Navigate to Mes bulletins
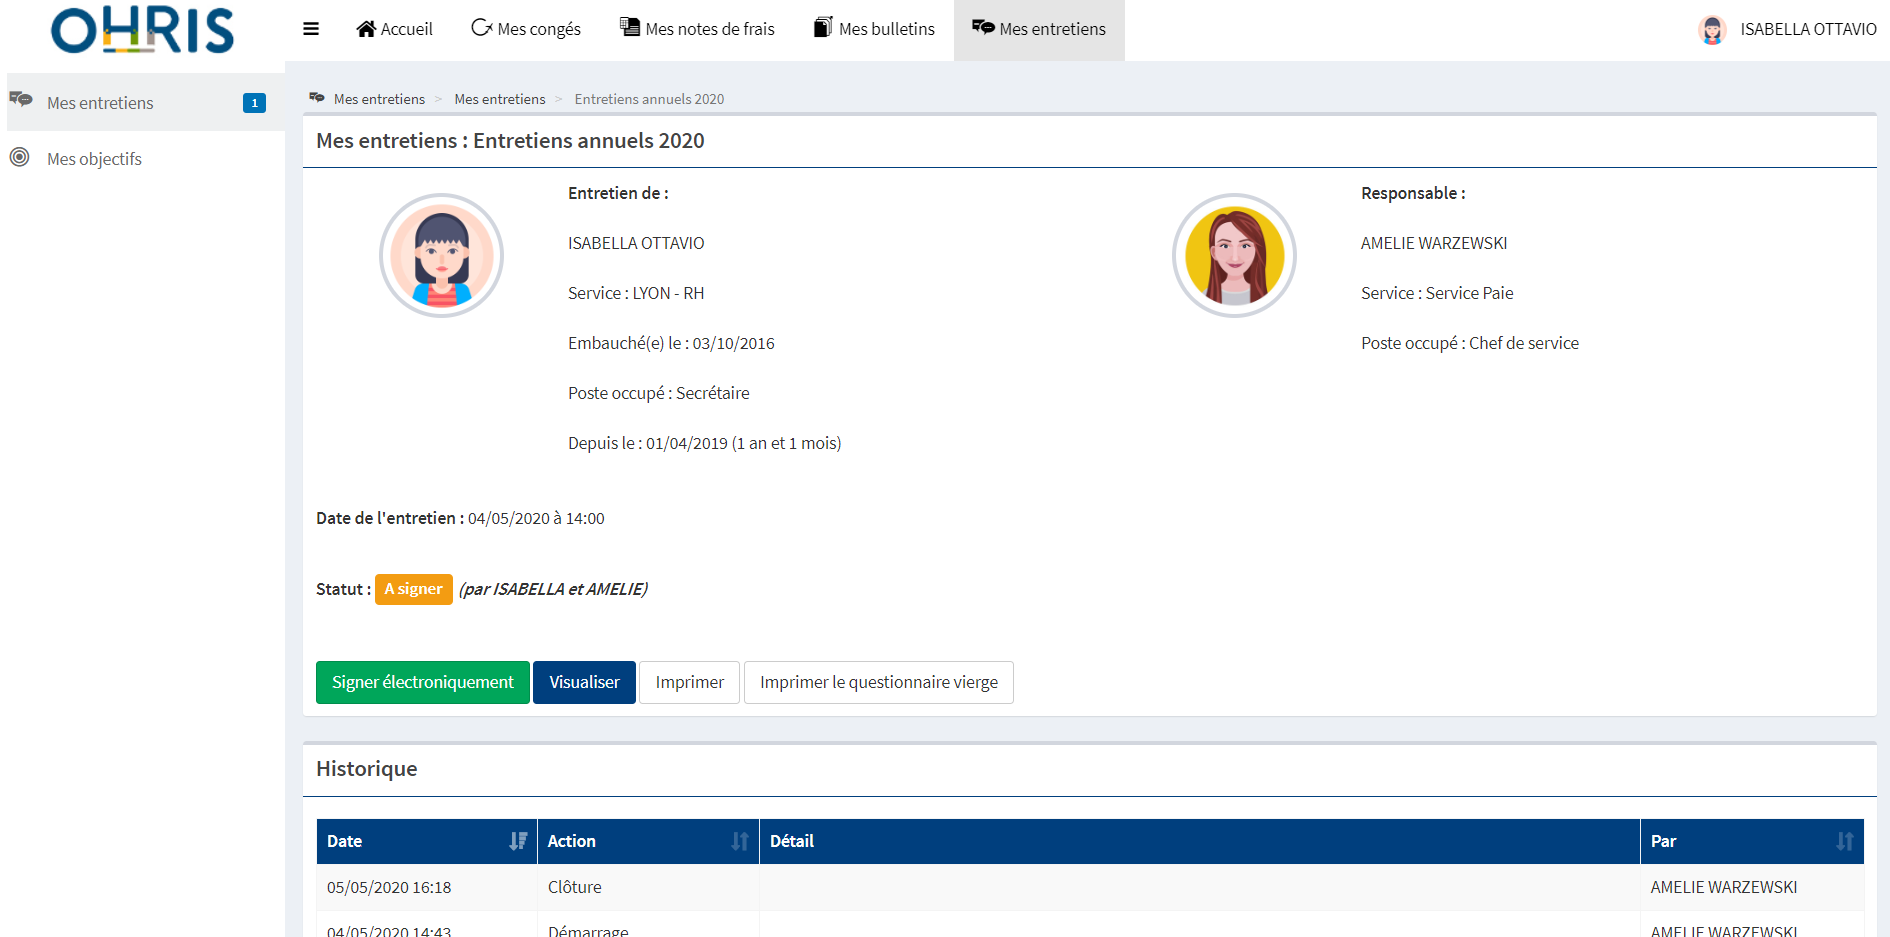1890x937 pixels. (x=874, y=29)
